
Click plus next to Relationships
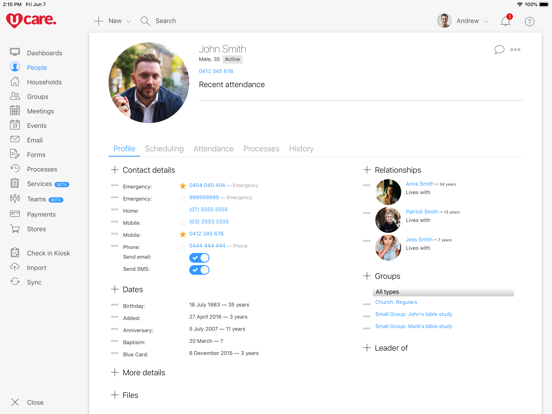tap(367, 170)
